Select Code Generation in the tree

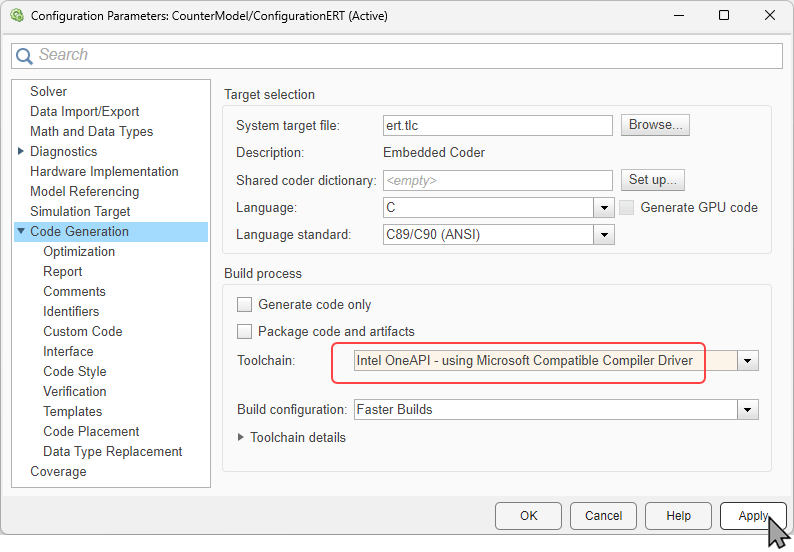(80, 231)
